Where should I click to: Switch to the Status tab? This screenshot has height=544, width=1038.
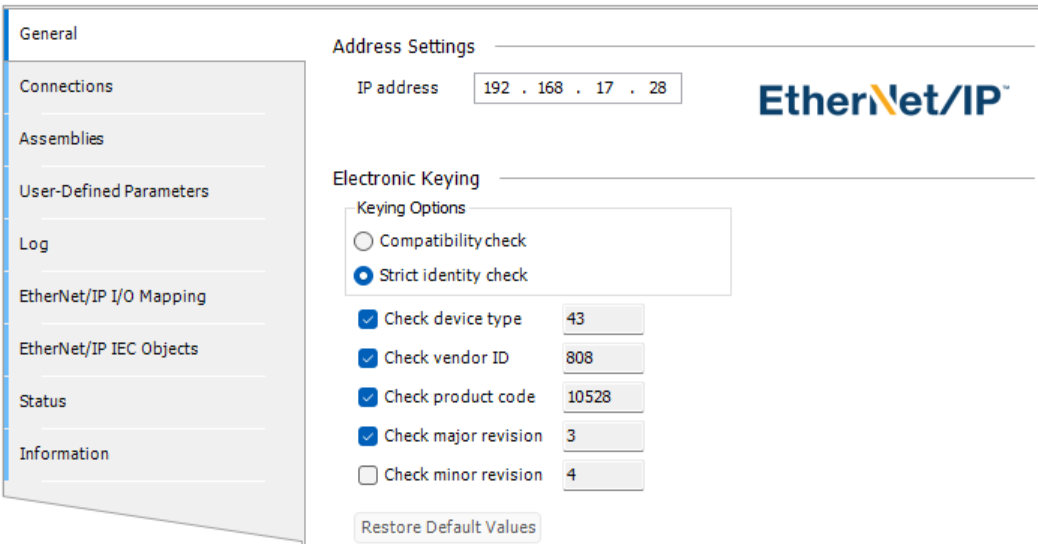[43, 401]
